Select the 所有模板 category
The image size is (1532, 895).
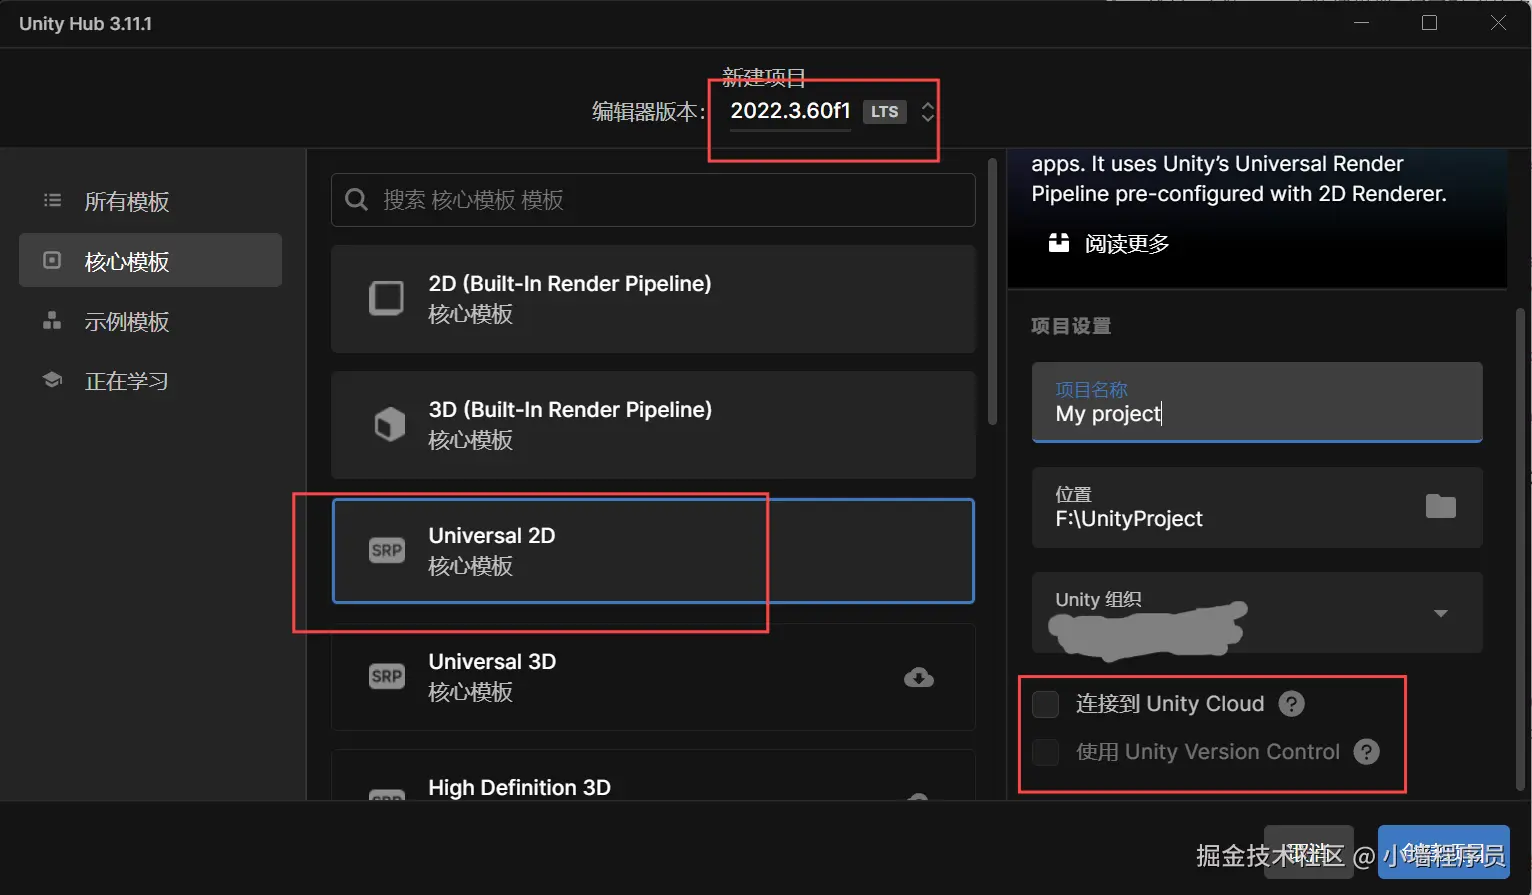point(150,201)
